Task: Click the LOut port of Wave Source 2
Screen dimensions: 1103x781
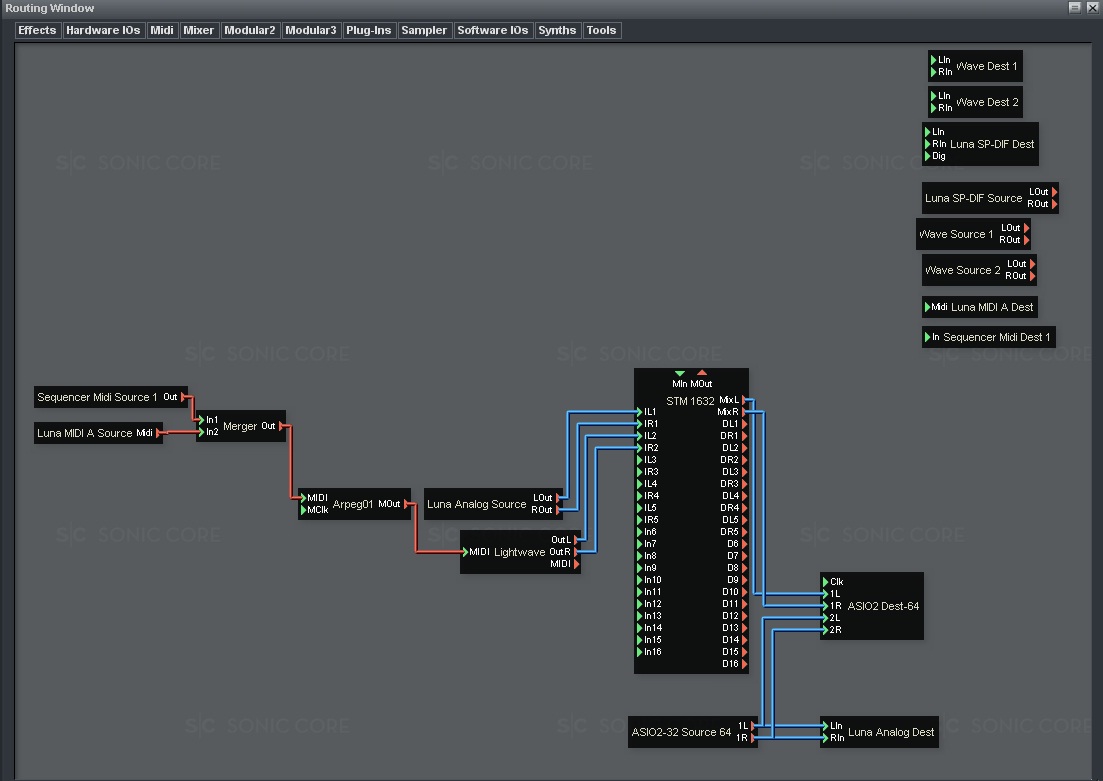Action: click(1032, 264)
